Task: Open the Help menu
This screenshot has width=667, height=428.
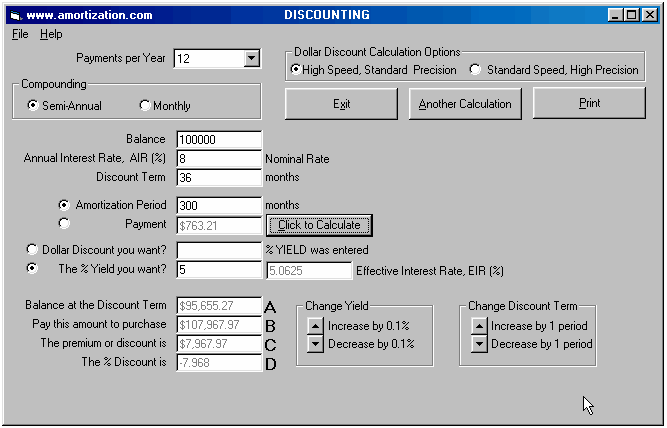Action: [x=51, y=34]
